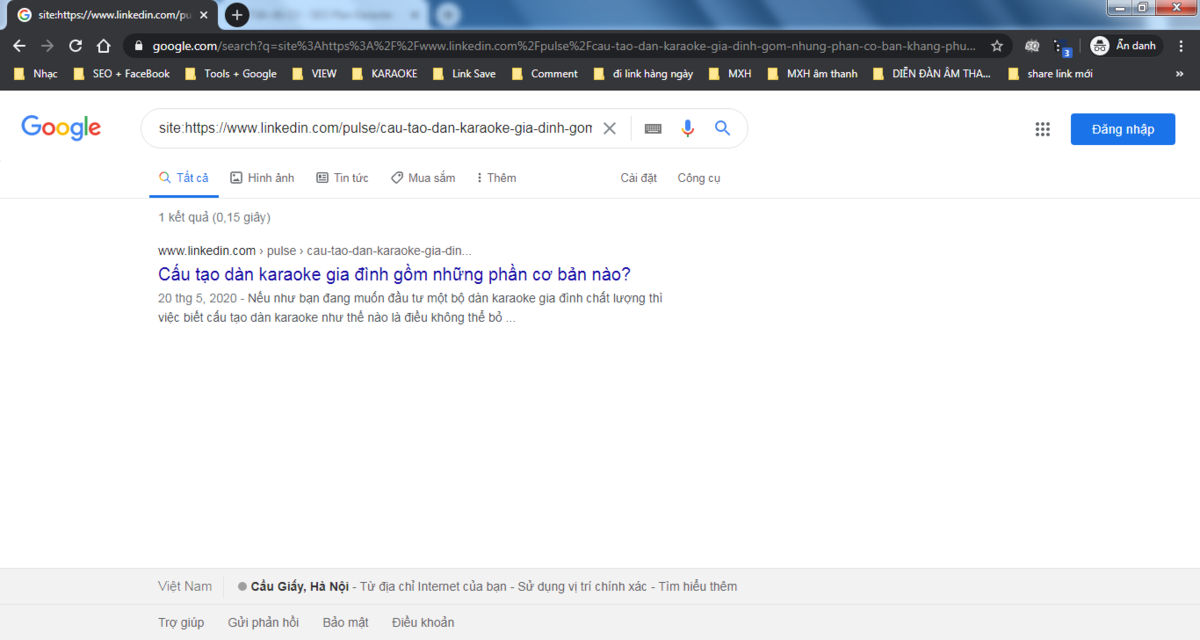The width and height of the screenshot is (1200, 640).
Task: Open a new browser tab
Action: pos(237,15)
